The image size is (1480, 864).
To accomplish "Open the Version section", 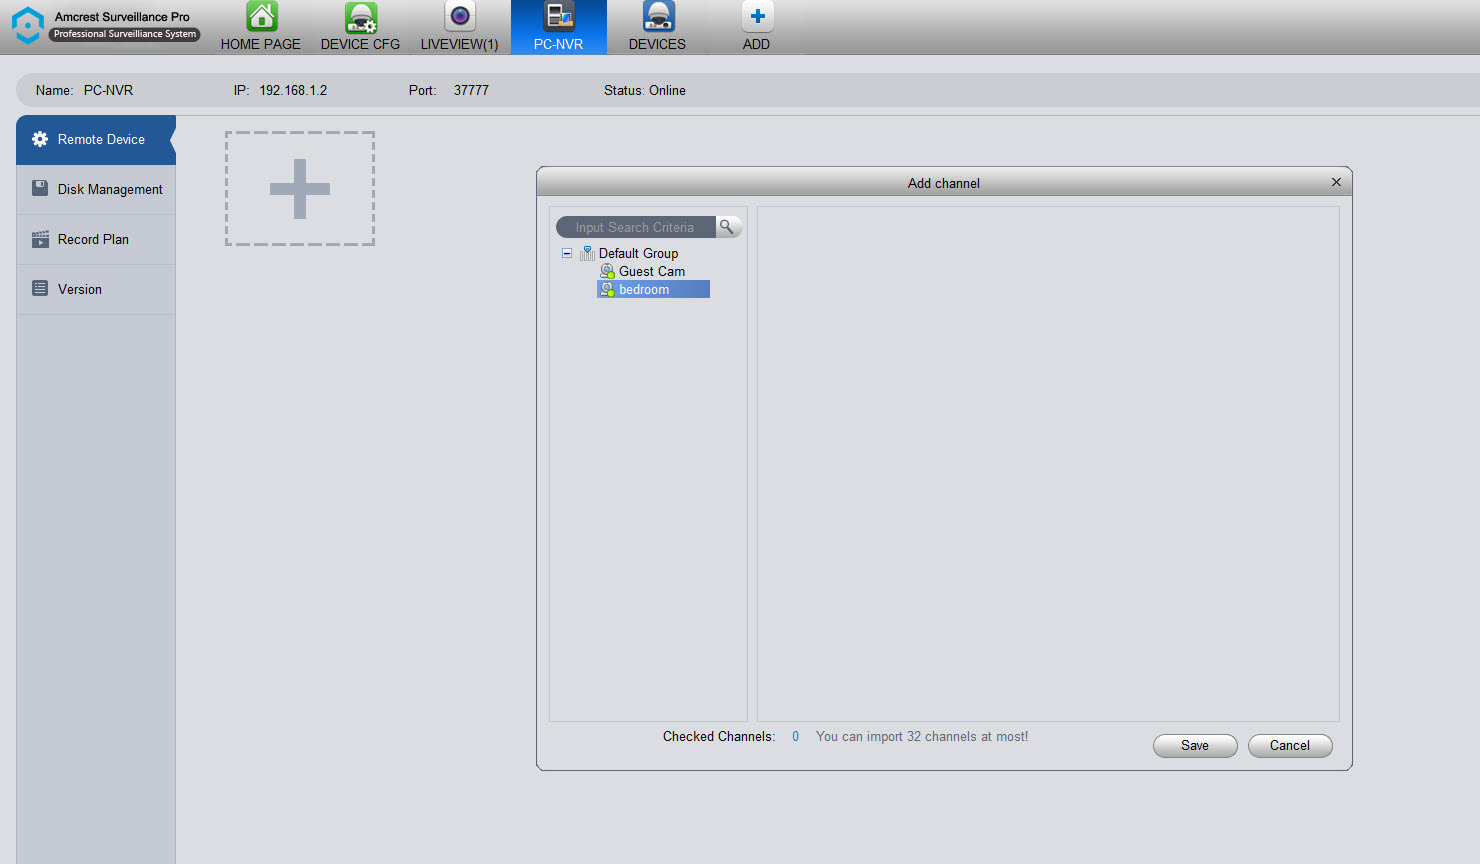I will click(x=96, y=290).
